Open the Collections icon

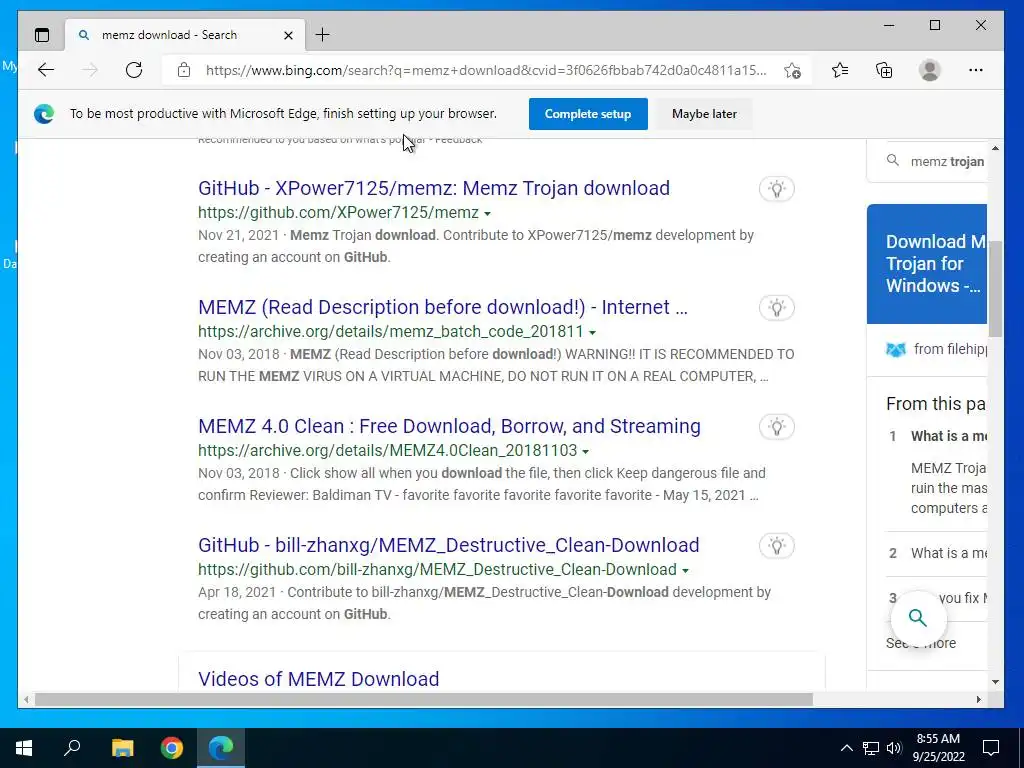(x=884, y=70)
